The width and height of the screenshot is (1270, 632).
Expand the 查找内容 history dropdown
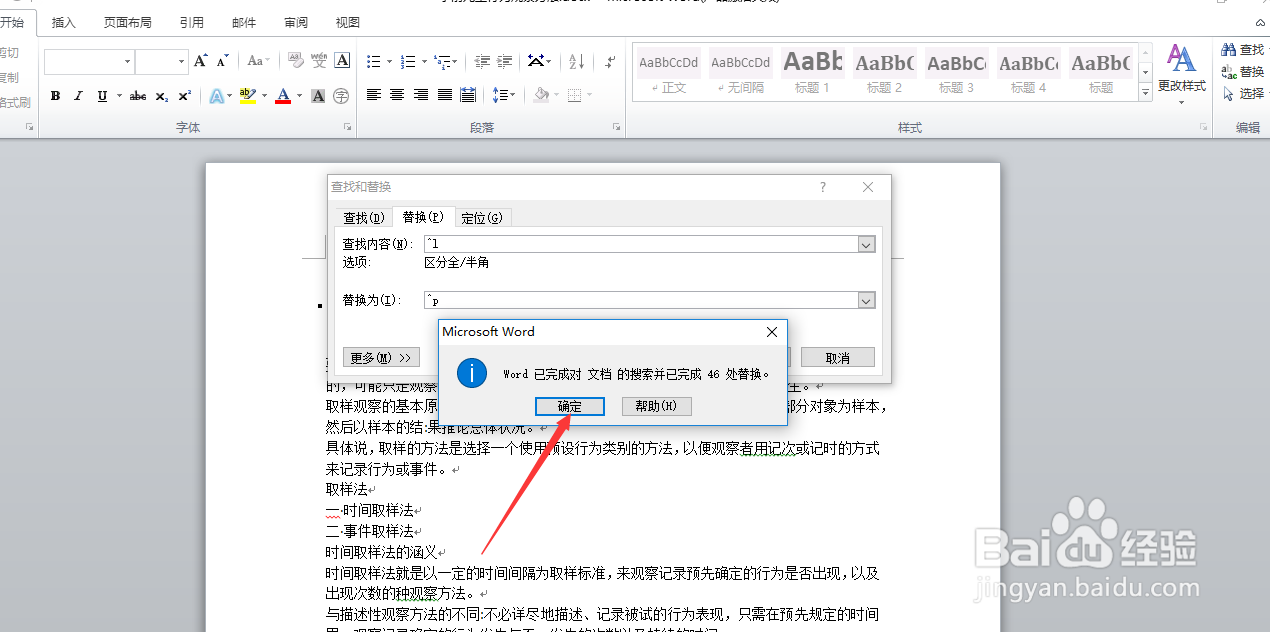[x=866, y=244]
